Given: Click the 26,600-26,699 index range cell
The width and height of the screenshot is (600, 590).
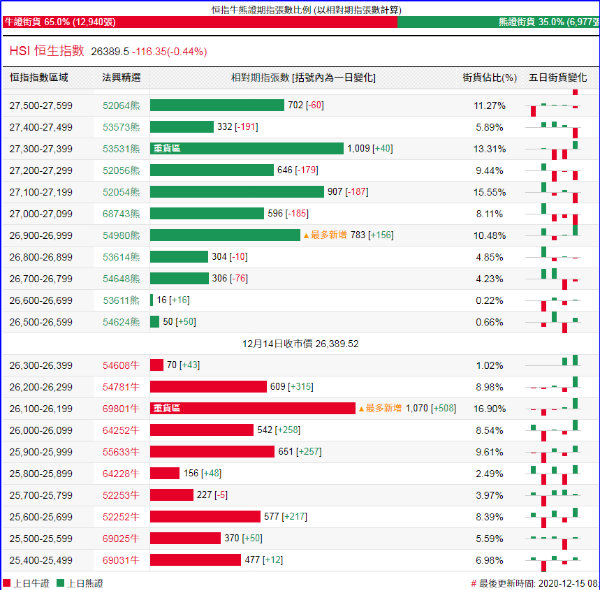Looking at the screenshot, I should click(x=41, y=300).
